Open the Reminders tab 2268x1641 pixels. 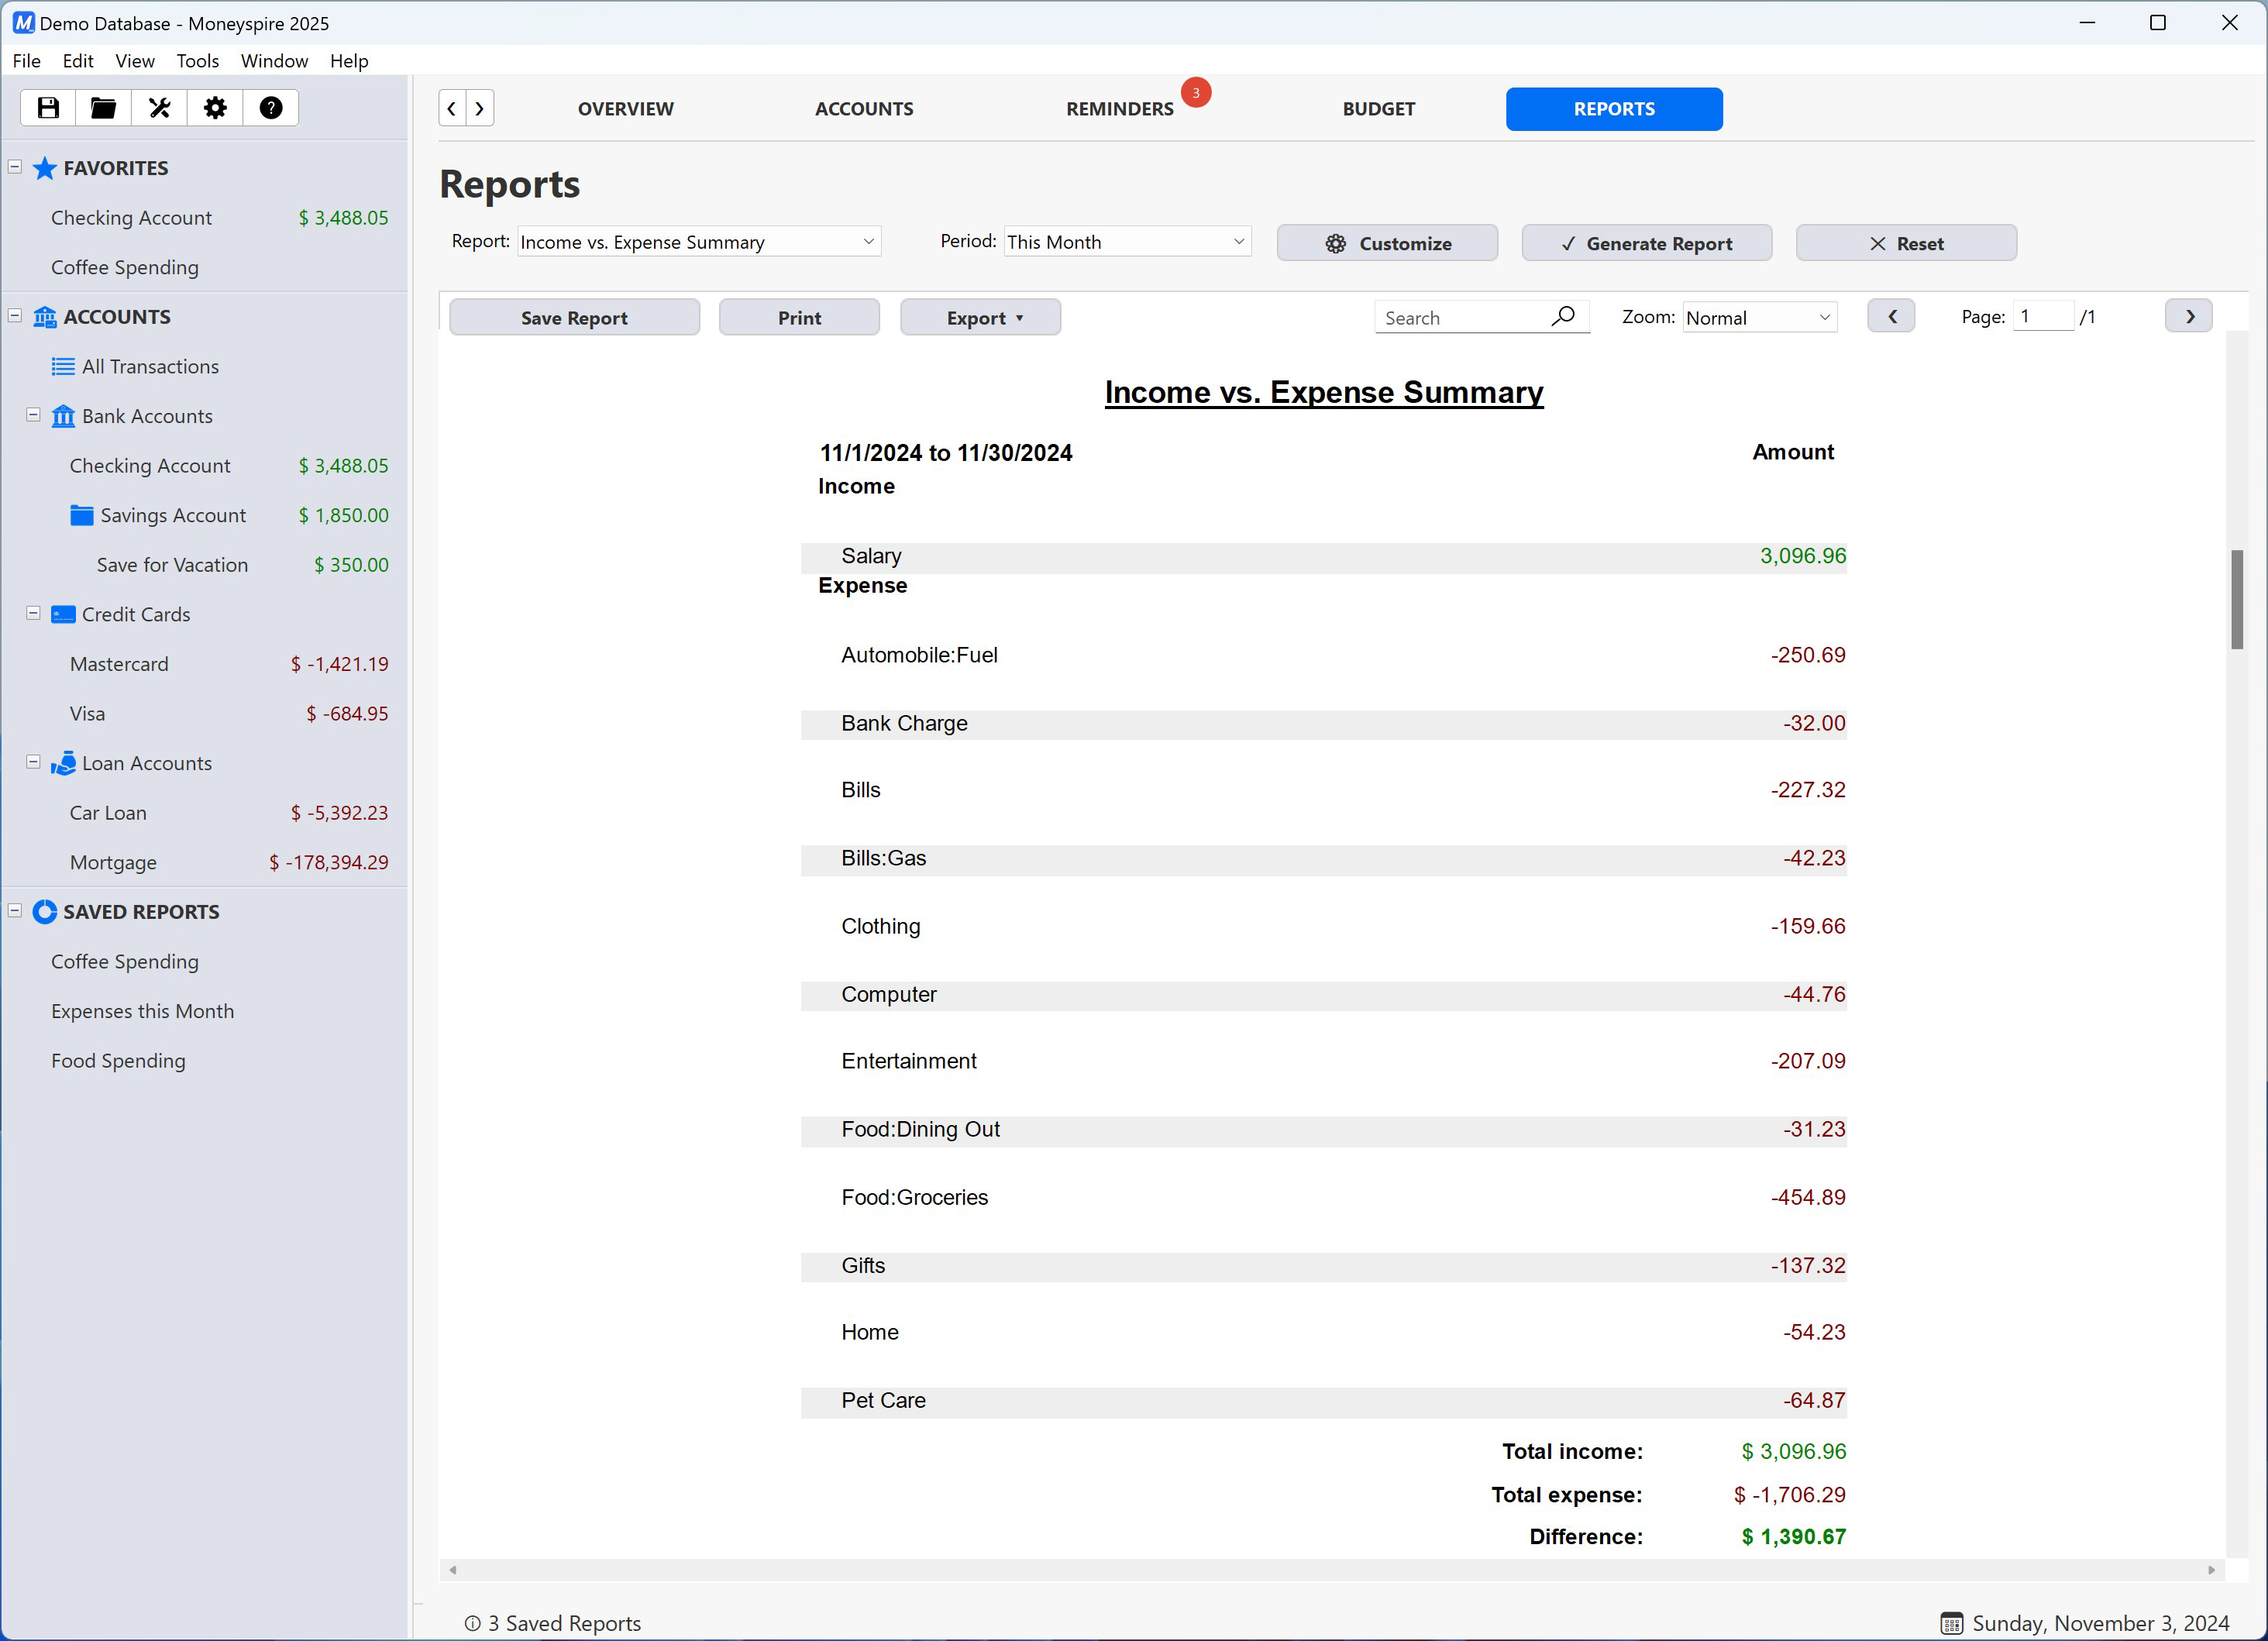click(x=1119, y=109)
